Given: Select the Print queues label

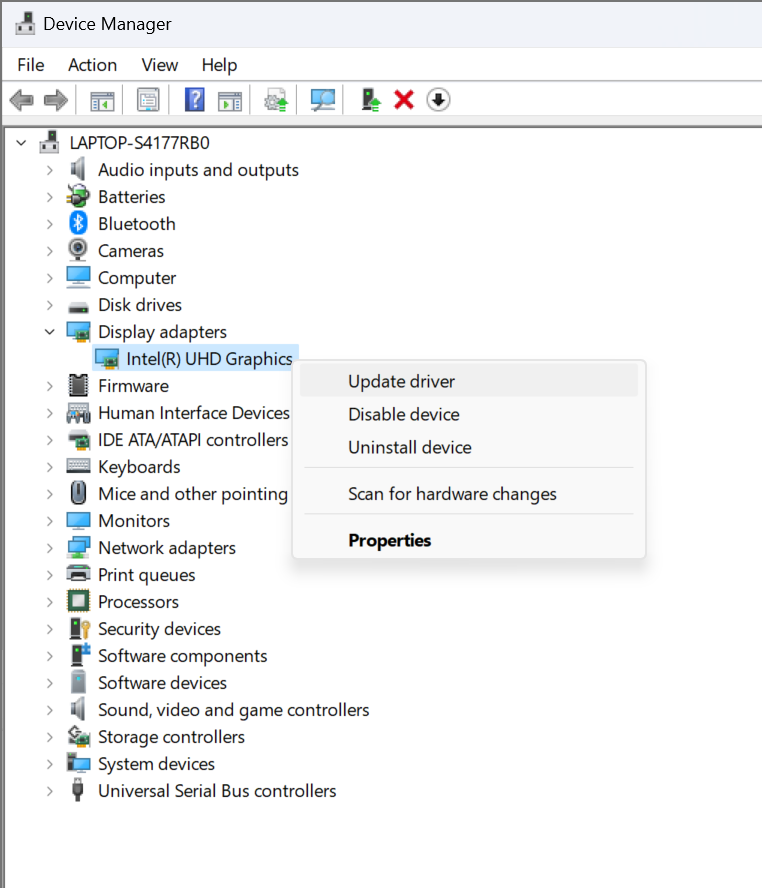Looking at the screenshot, I should pos(147,575).
